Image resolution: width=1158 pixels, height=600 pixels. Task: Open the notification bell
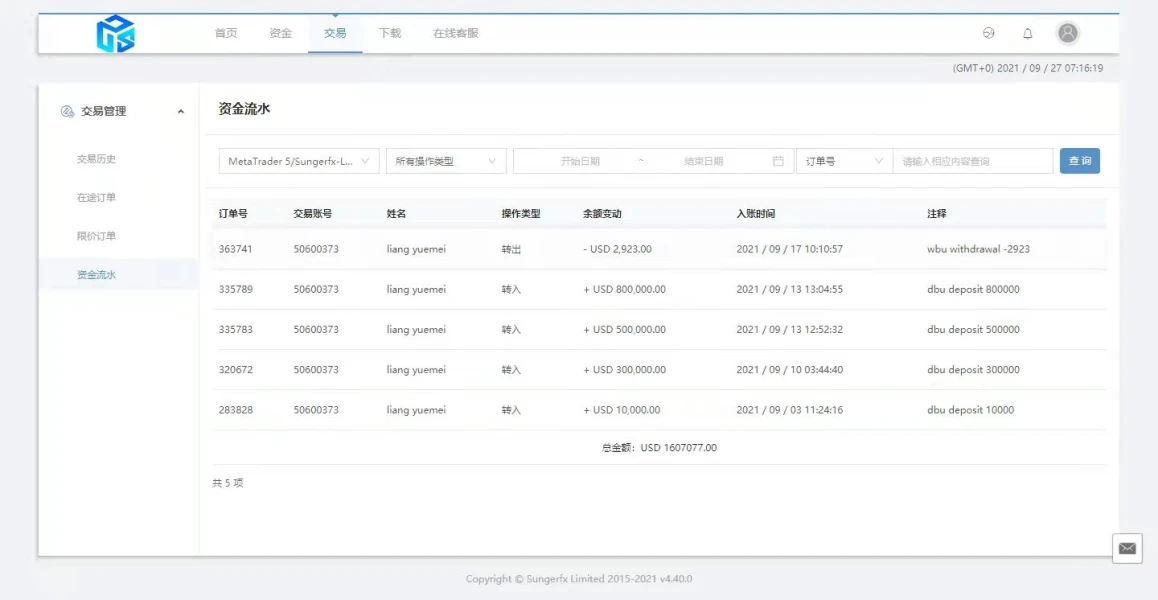pos(1027,34)
